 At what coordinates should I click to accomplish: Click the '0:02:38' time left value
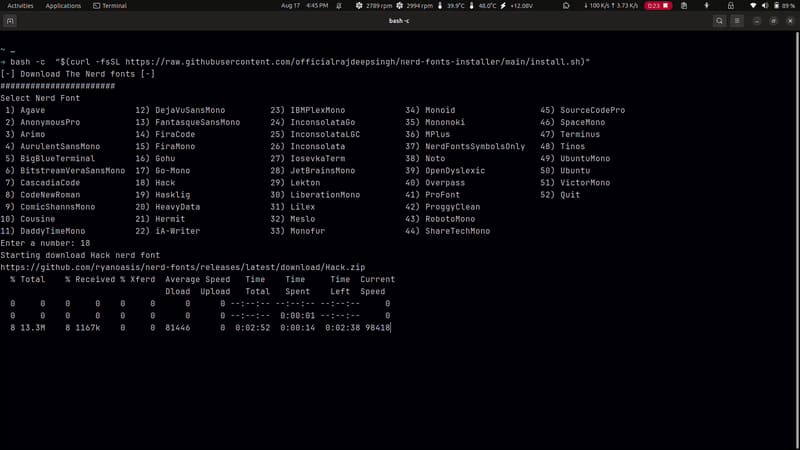point(342,328)
